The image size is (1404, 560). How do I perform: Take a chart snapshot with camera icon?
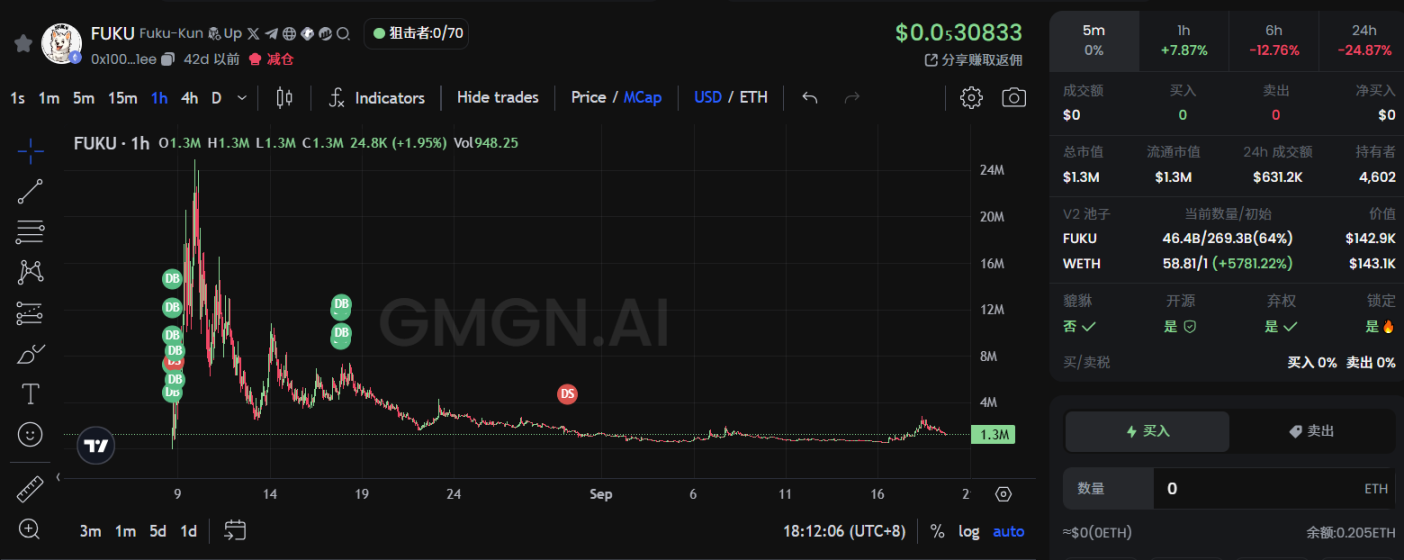tap(1014, 97)
